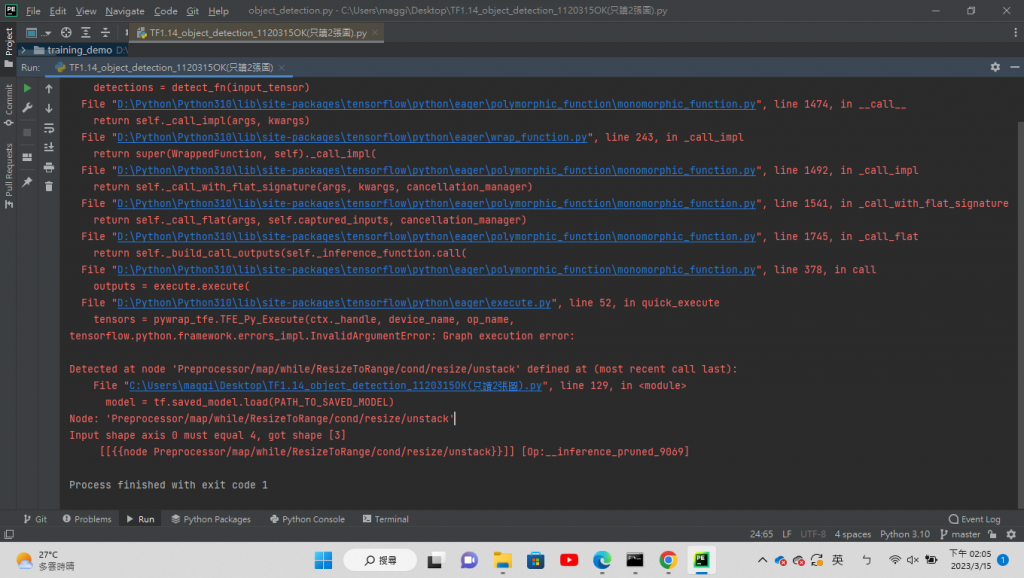This screenshot has height=578, width=1024.
Task: Click UTF-8 encoding in status bar
Action: click(813, 534)
